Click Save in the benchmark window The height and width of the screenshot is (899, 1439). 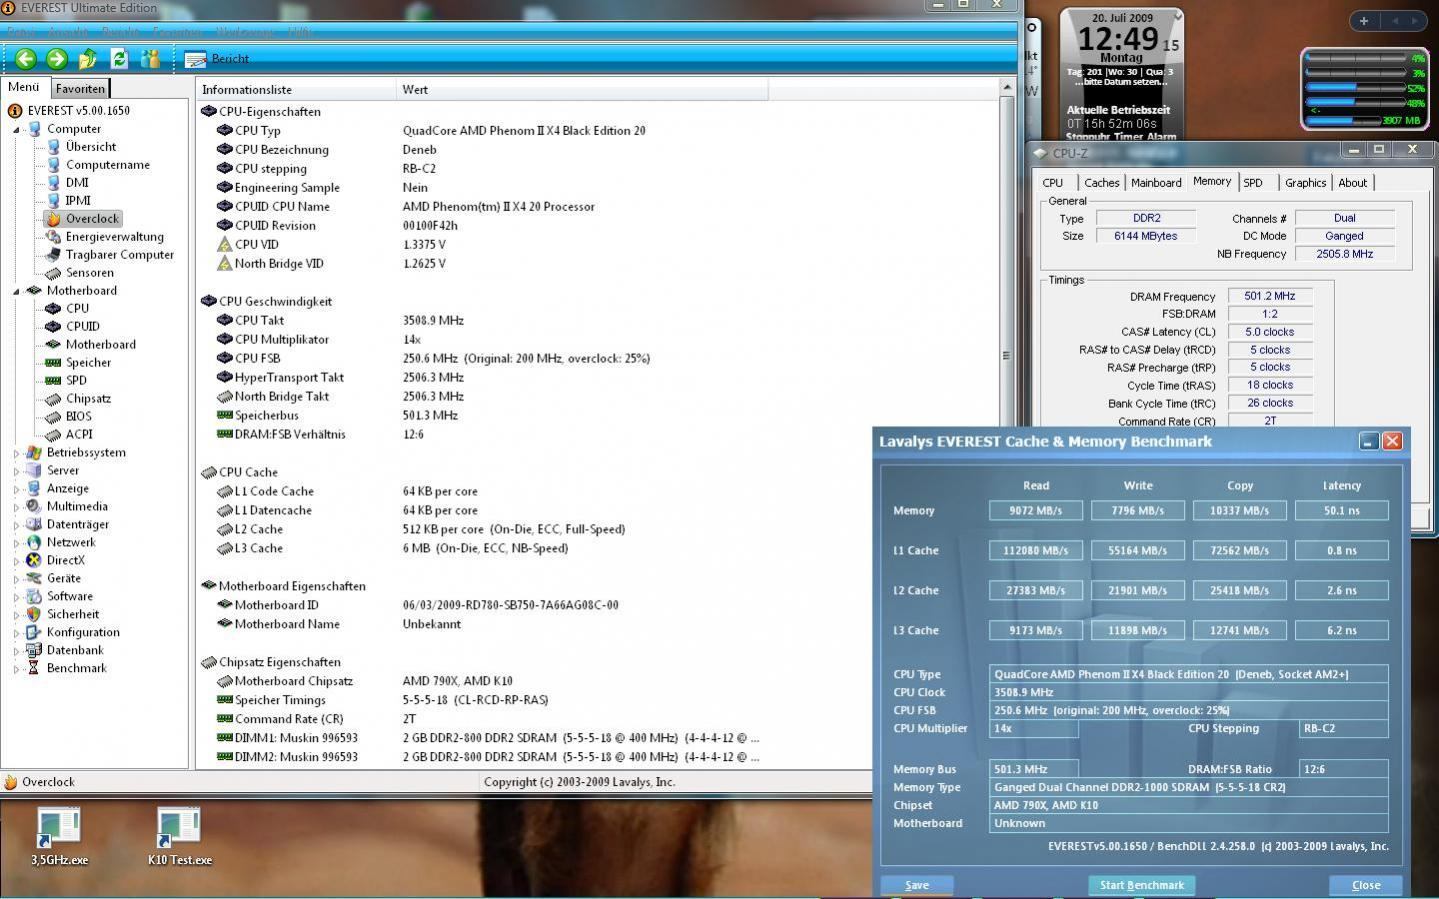(917, 885)
